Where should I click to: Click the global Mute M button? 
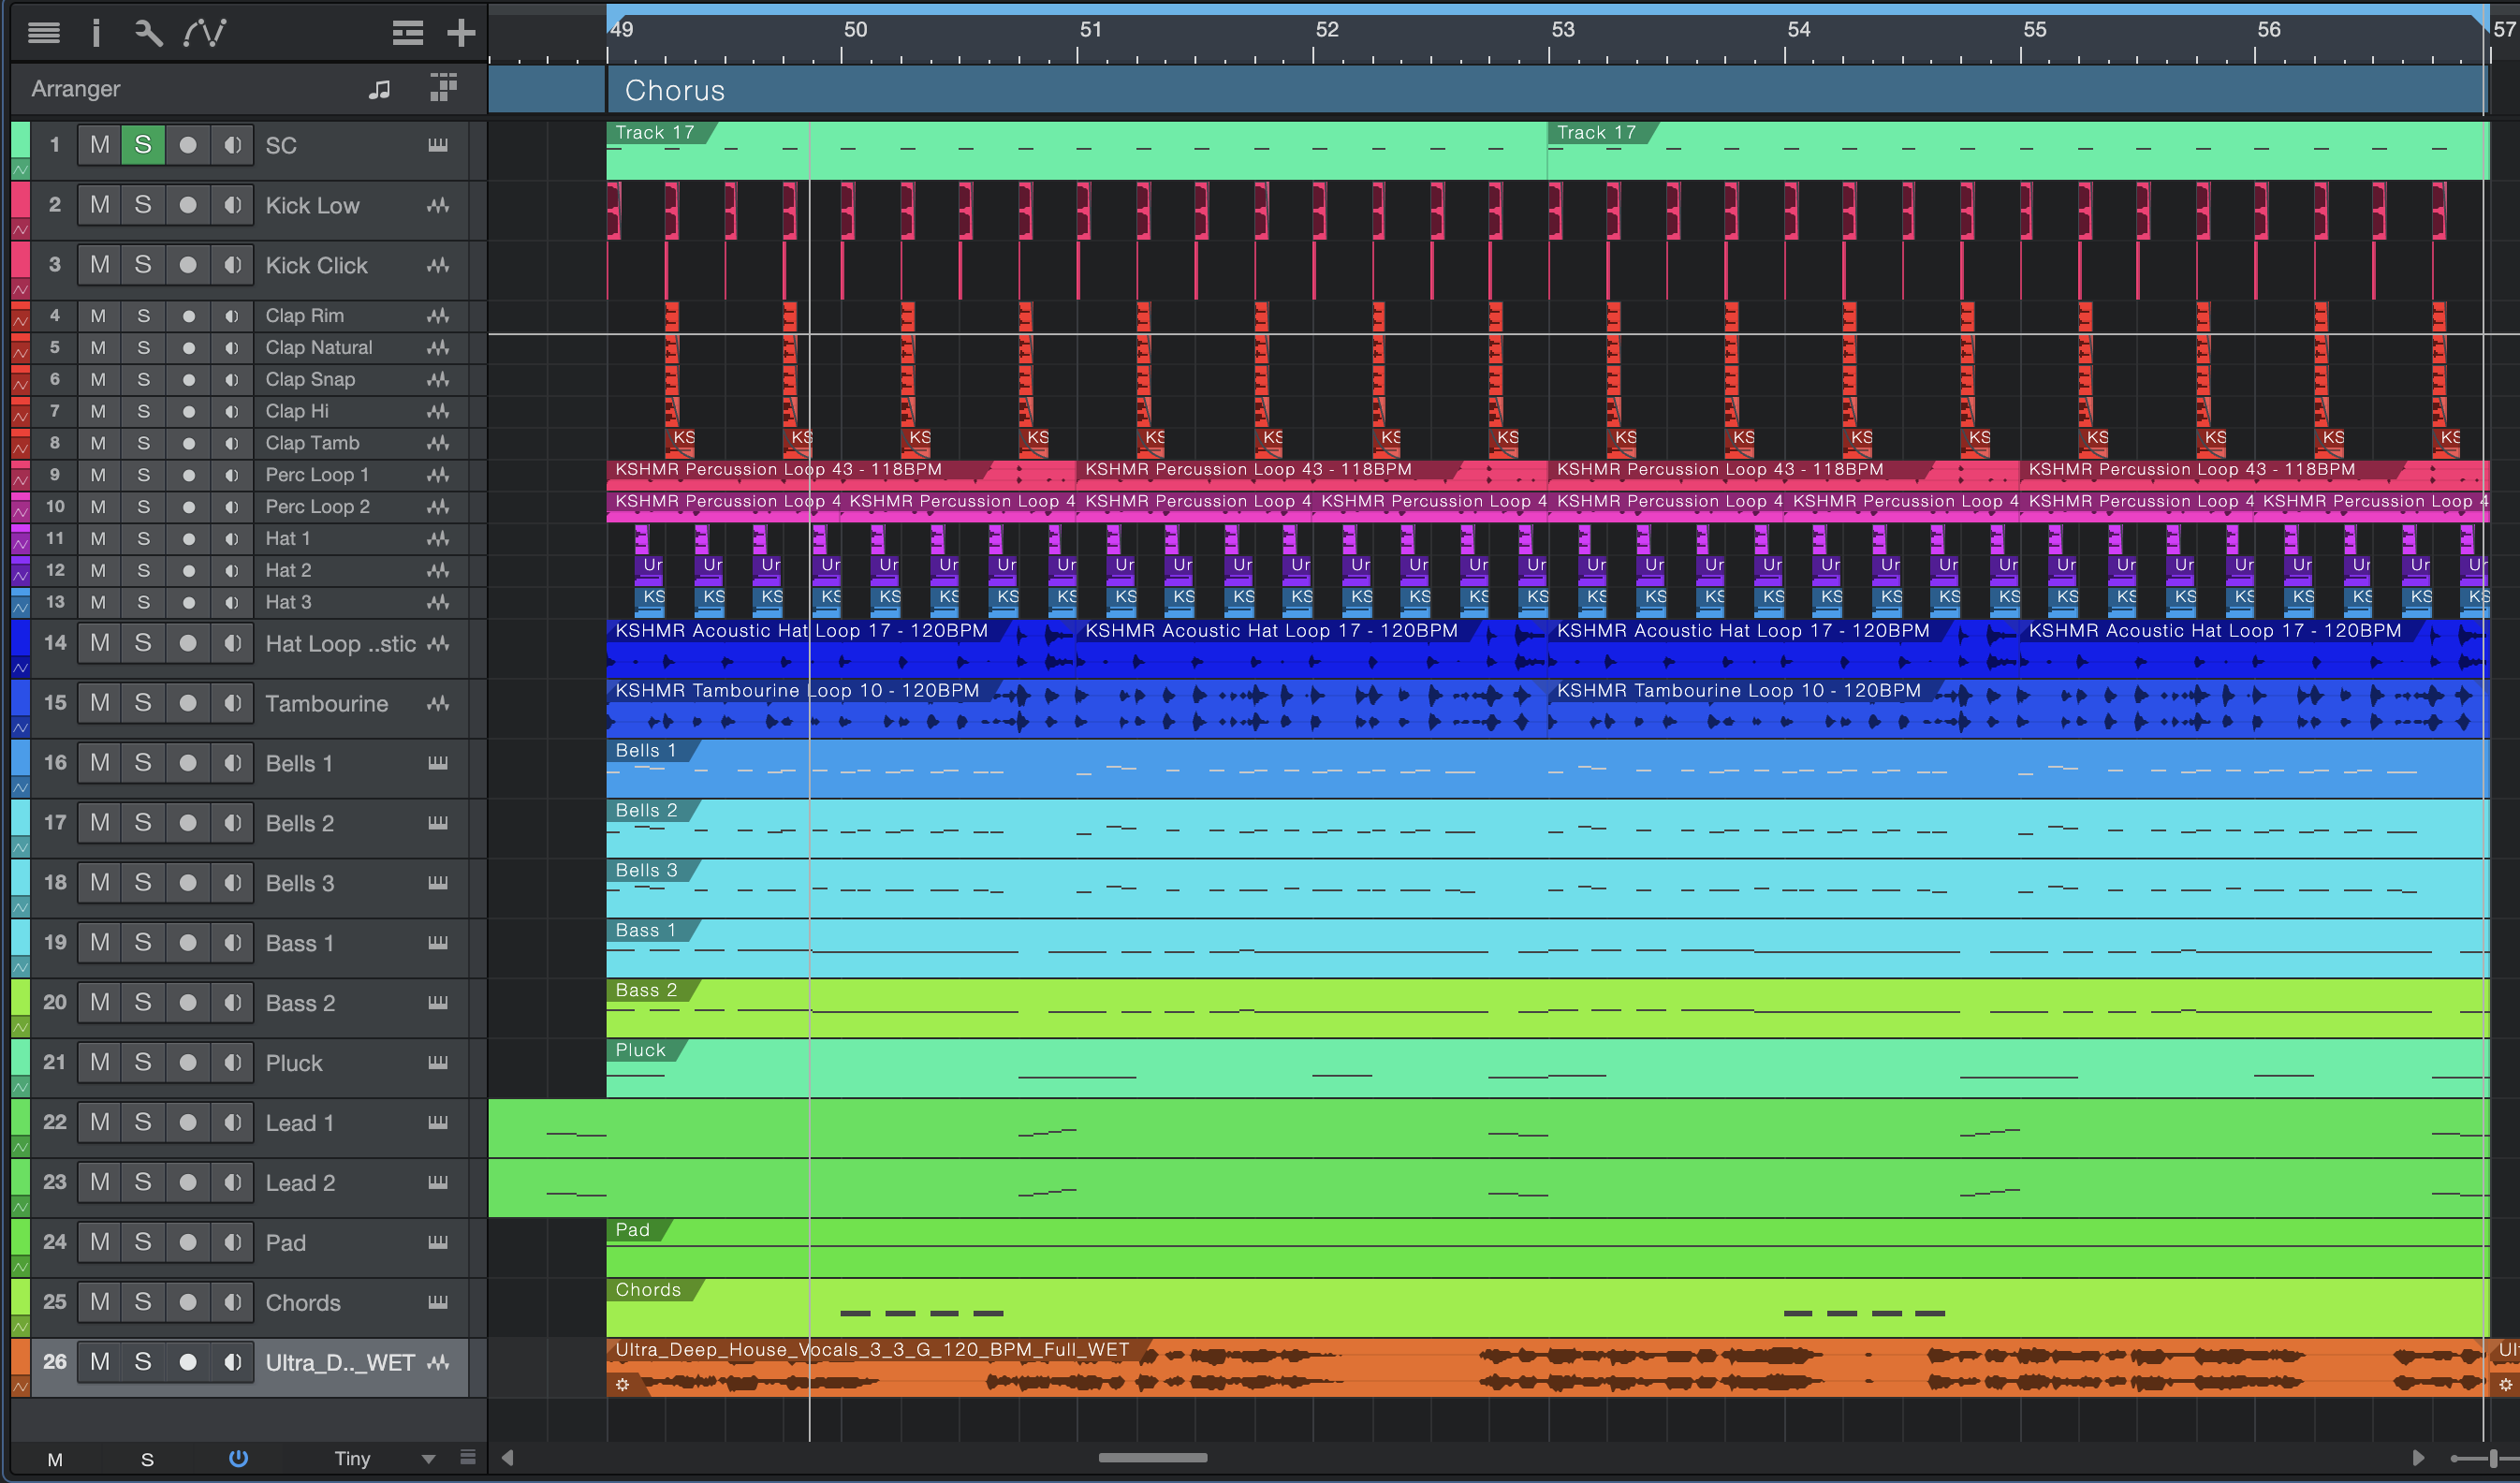pos(55,1459)
